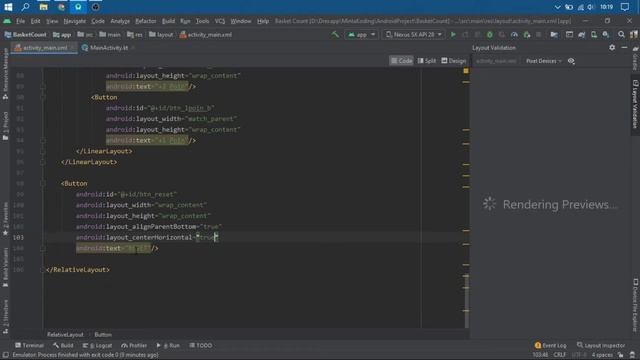Click the app module breadcrumb
This screenshot has height=360, width=640.
(x=62, y=35)
